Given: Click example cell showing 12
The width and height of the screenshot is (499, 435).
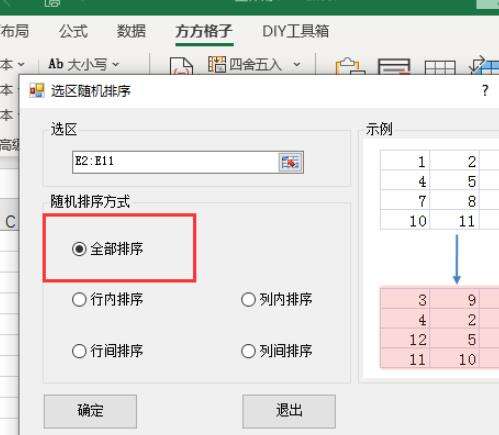Looking at the screenshot, I should (405, 339).
